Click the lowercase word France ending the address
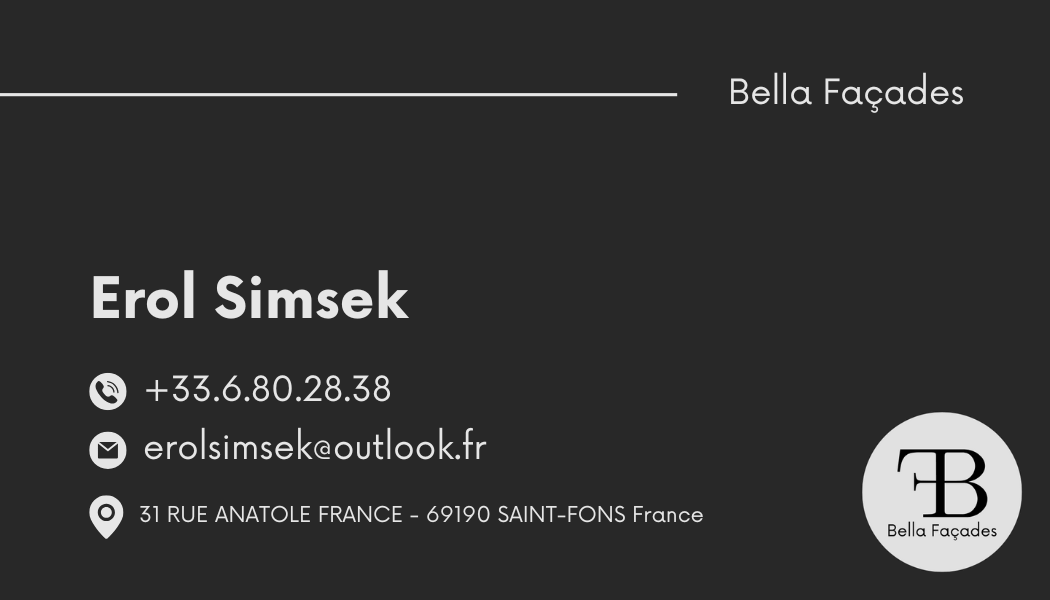1050x600 pixels. [x=668, y=515]
